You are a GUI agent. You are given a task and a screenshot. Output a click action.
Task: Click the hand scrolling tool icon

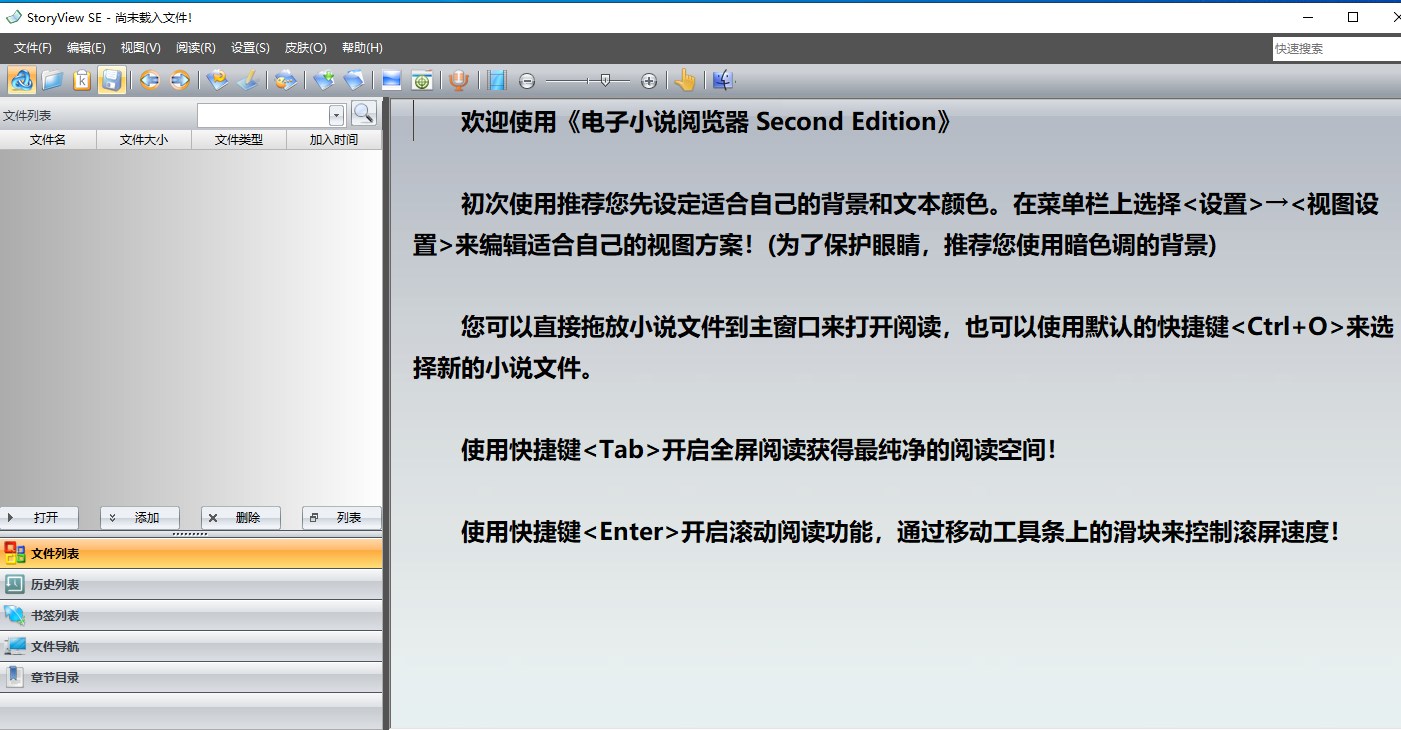[685, 80]
